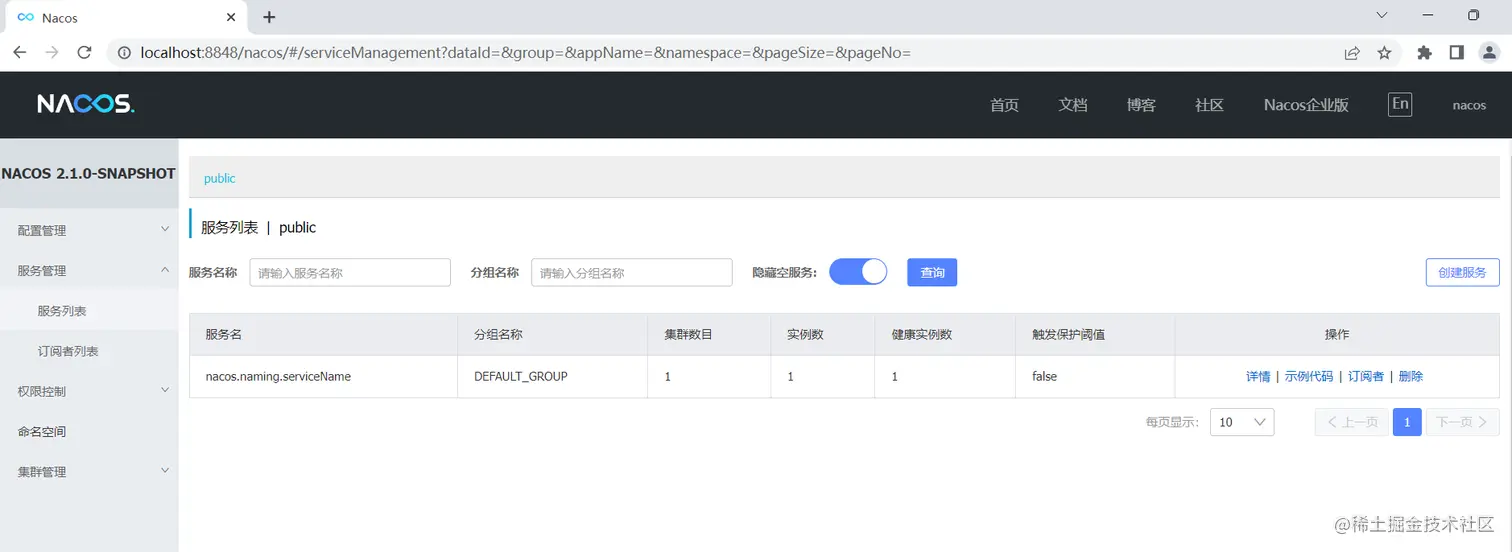Click 上一页 pagination button

(1352, 422)
